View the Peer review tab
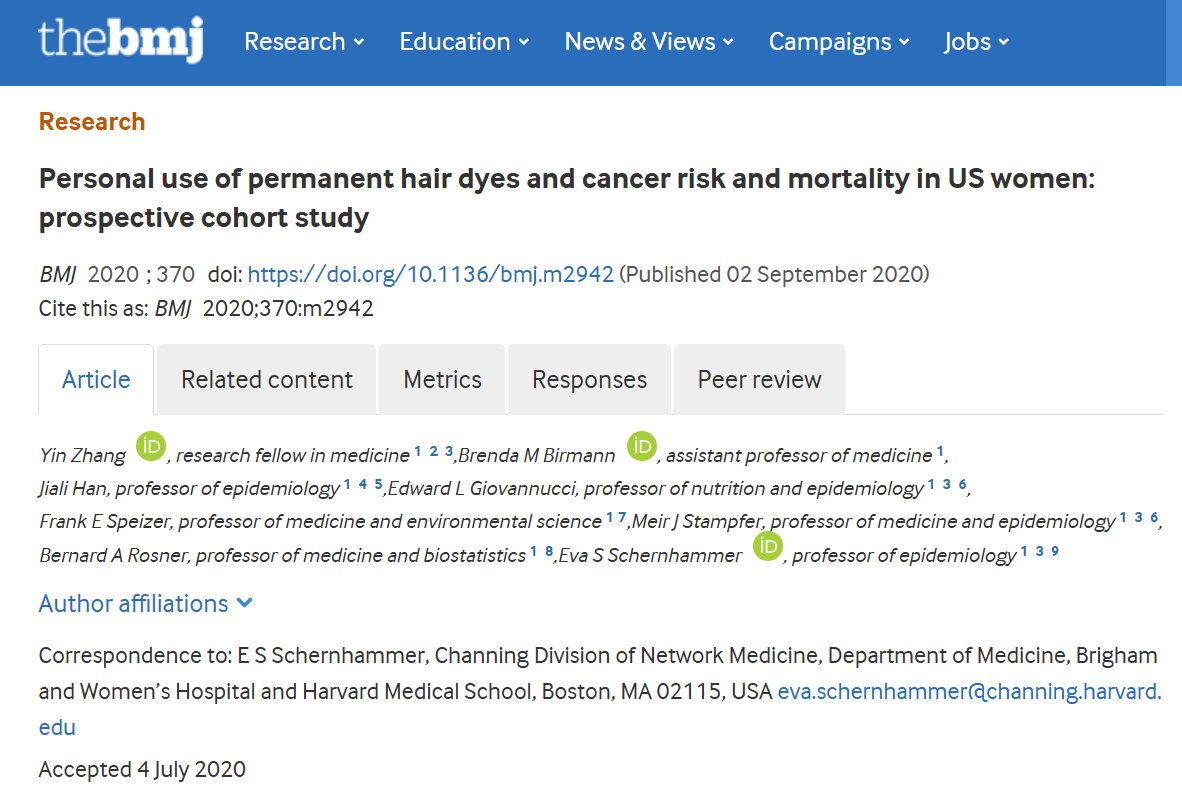The image size is (1182, 798). [x=759, y=380]
